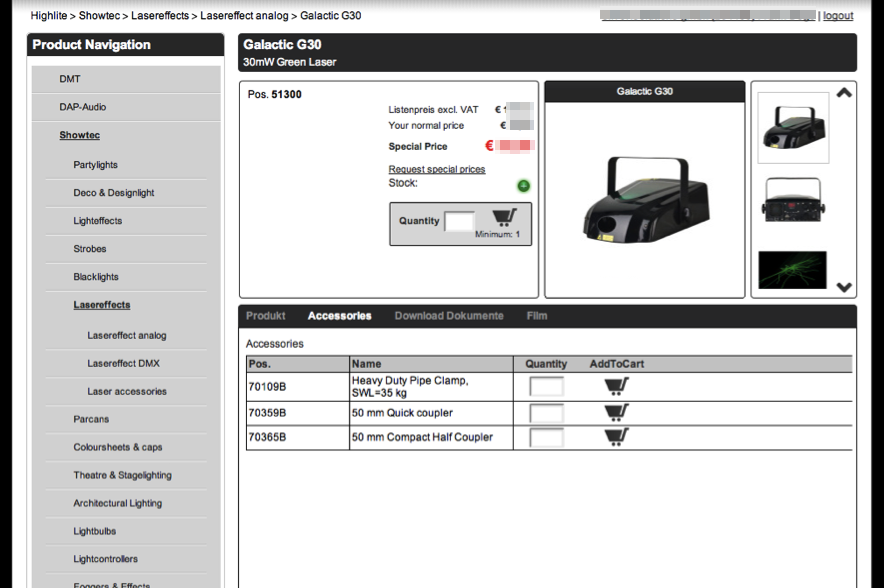
Task: Open the Laser accessories subcategory
Action: coord(127,391)
